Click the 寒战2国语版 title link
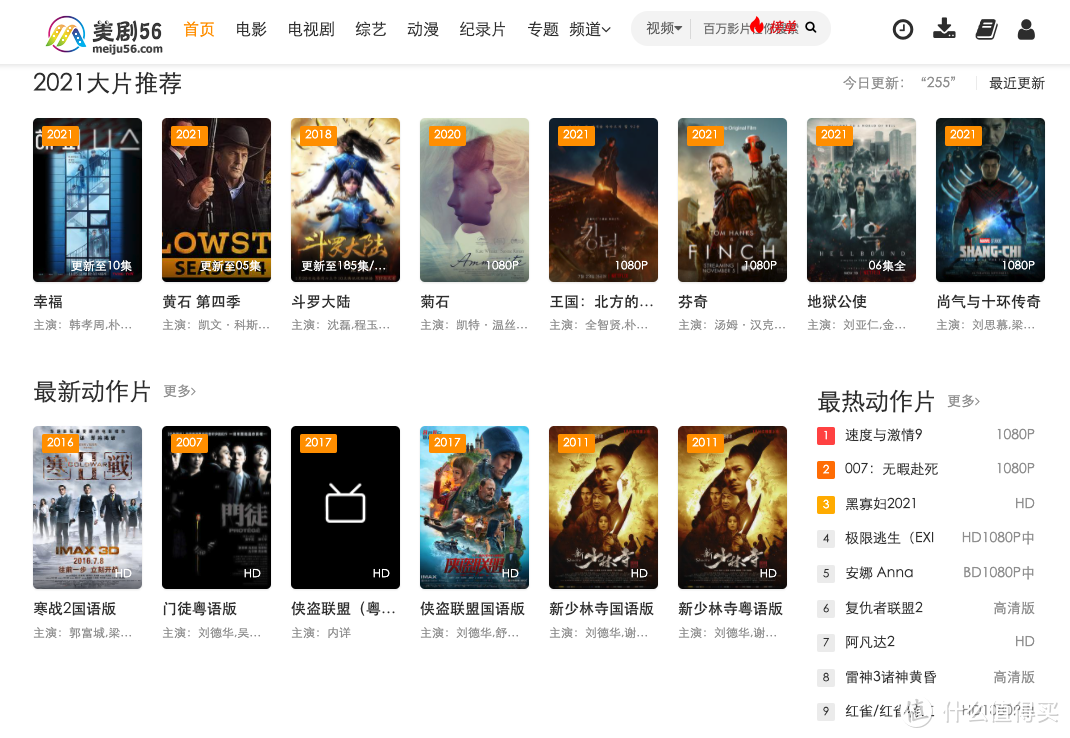1070x738 pixels. pos(75,608)
